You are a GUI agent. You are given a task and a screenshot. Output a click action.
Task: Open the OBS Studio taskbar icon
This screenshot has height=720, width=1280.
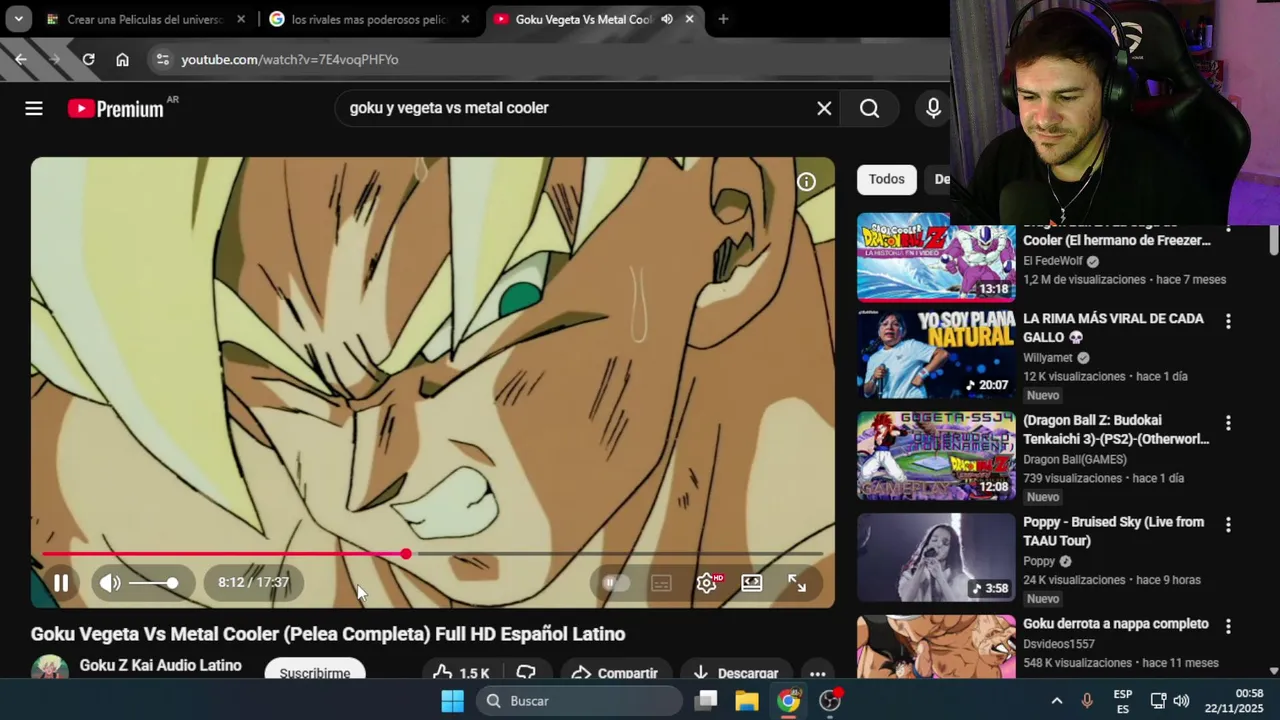(831, 701)
